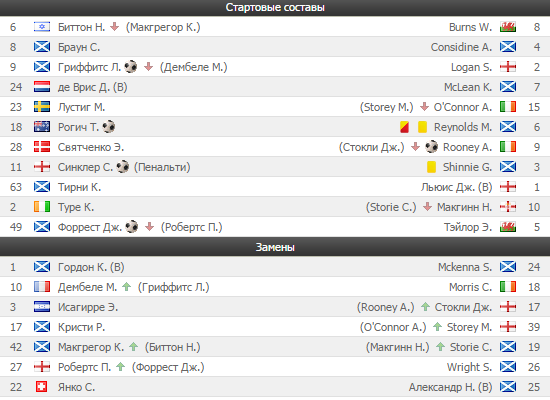The width and height of the screenshot is (550, 400).
Task: Click the red substitution arrow next to Форрест Дж.
Action: coord(150,227)
